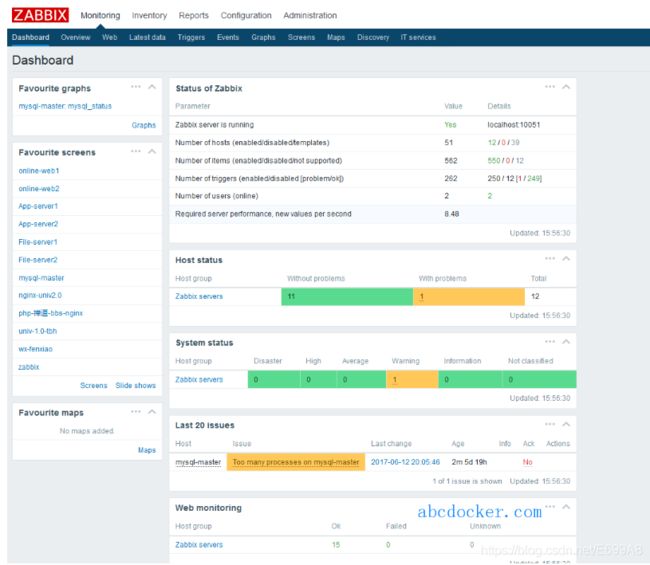Image resolution: width=650 pixels, height=565 pixels.
Task: Collapse the Last 20 issues widget
Action: click(x=566, y=424)
